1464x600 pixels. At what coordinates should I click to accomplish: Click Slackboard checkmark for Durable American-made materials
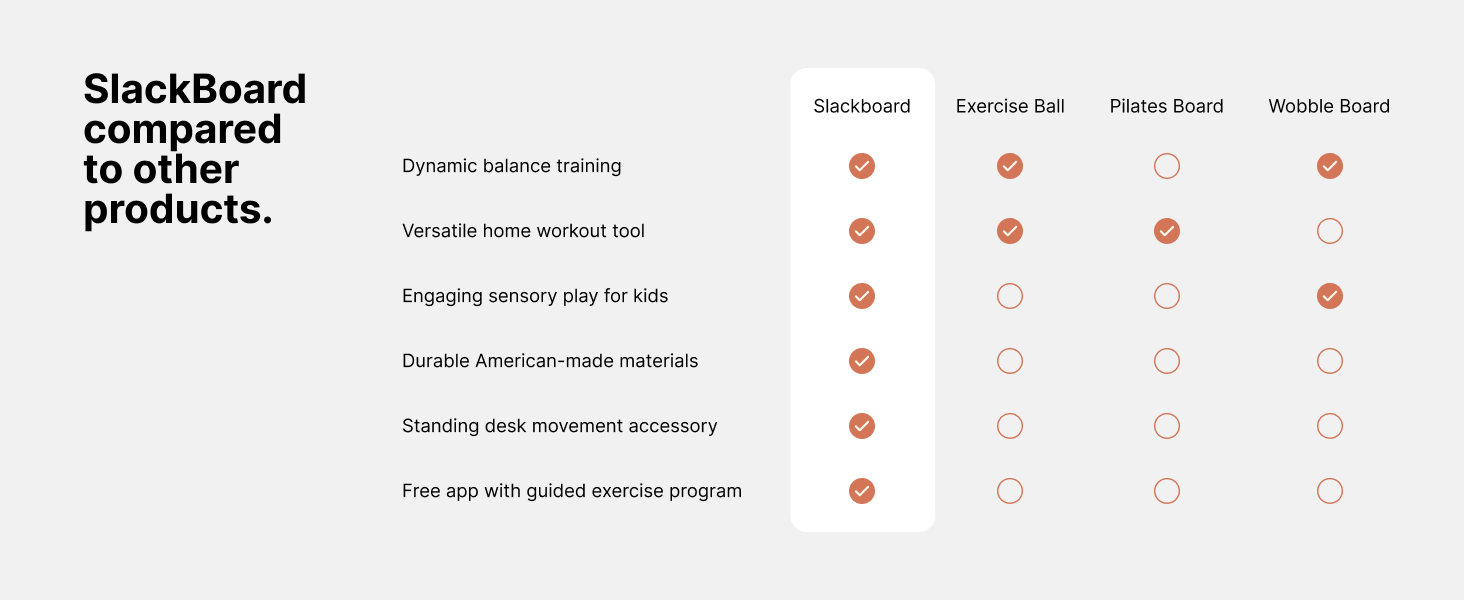[862, 361]
